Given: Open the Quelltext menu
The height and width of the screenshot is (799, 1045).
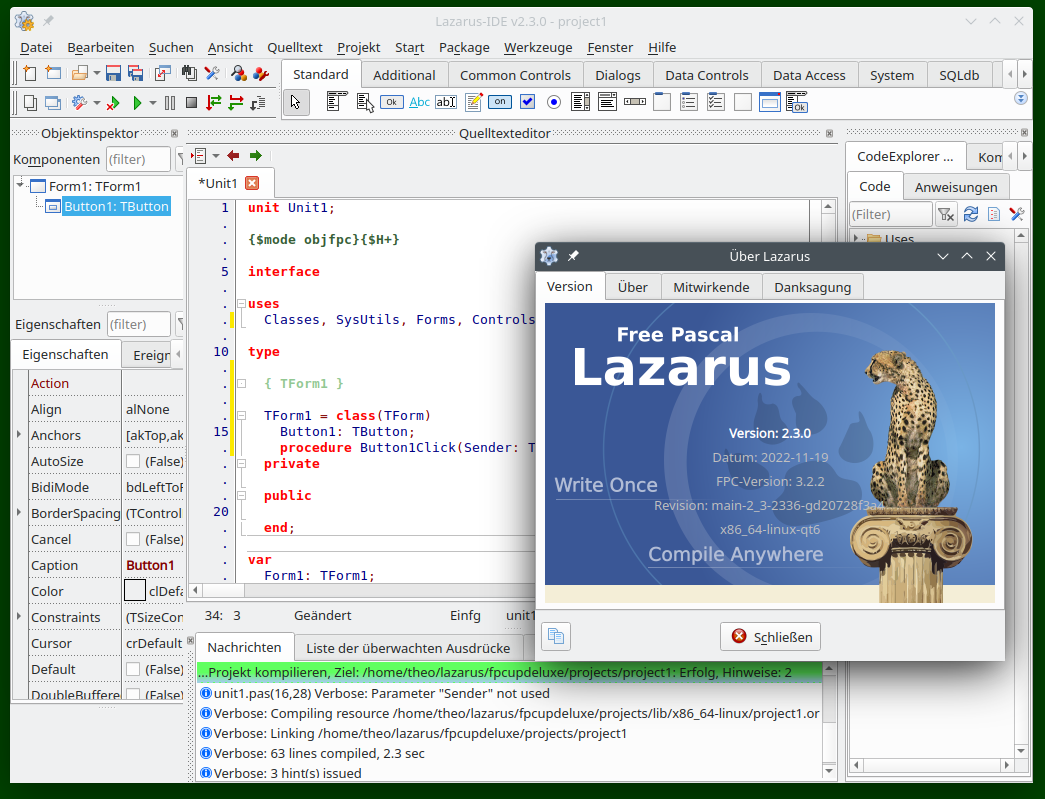Looking at the screenshot, I should [x=295, y=47].
